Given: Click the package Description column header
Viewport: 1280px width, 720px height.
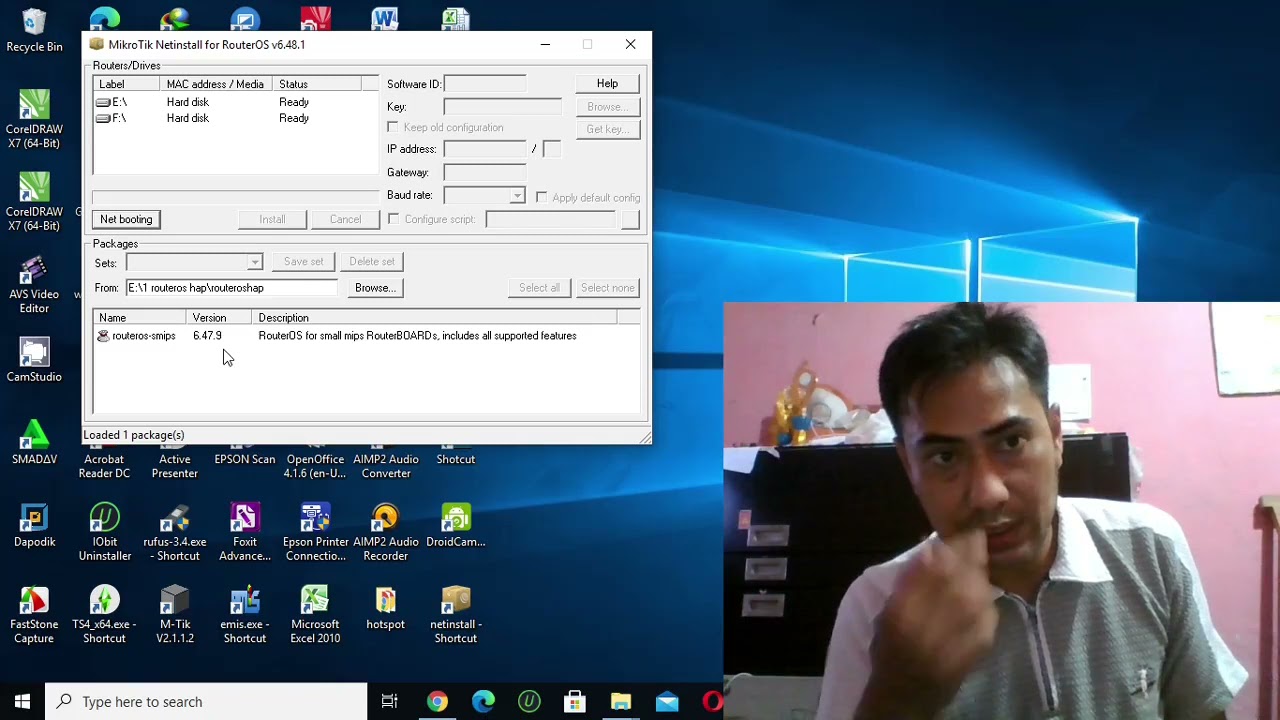Looking at the screenshot, I should pyautogui.click(x=435, y=318).
